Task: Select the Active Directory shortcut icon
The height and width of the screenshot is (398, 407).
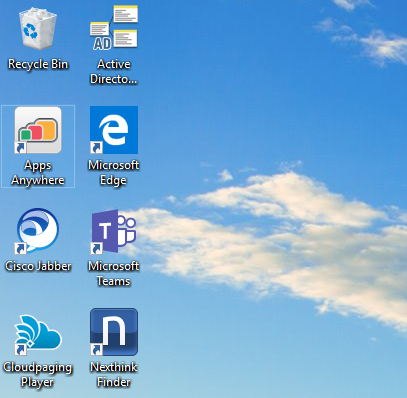Action: pos(114,28)
